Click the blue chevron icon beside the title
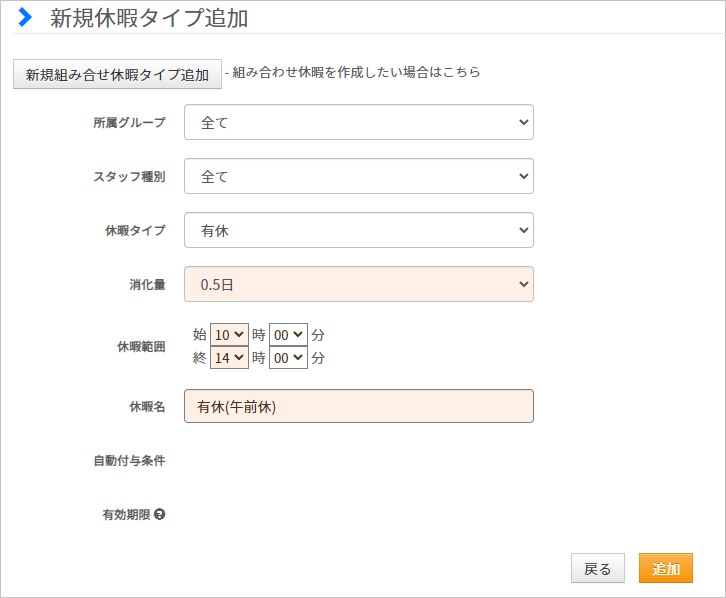This screenshot has width=726, height=598. tap(25, 18)
